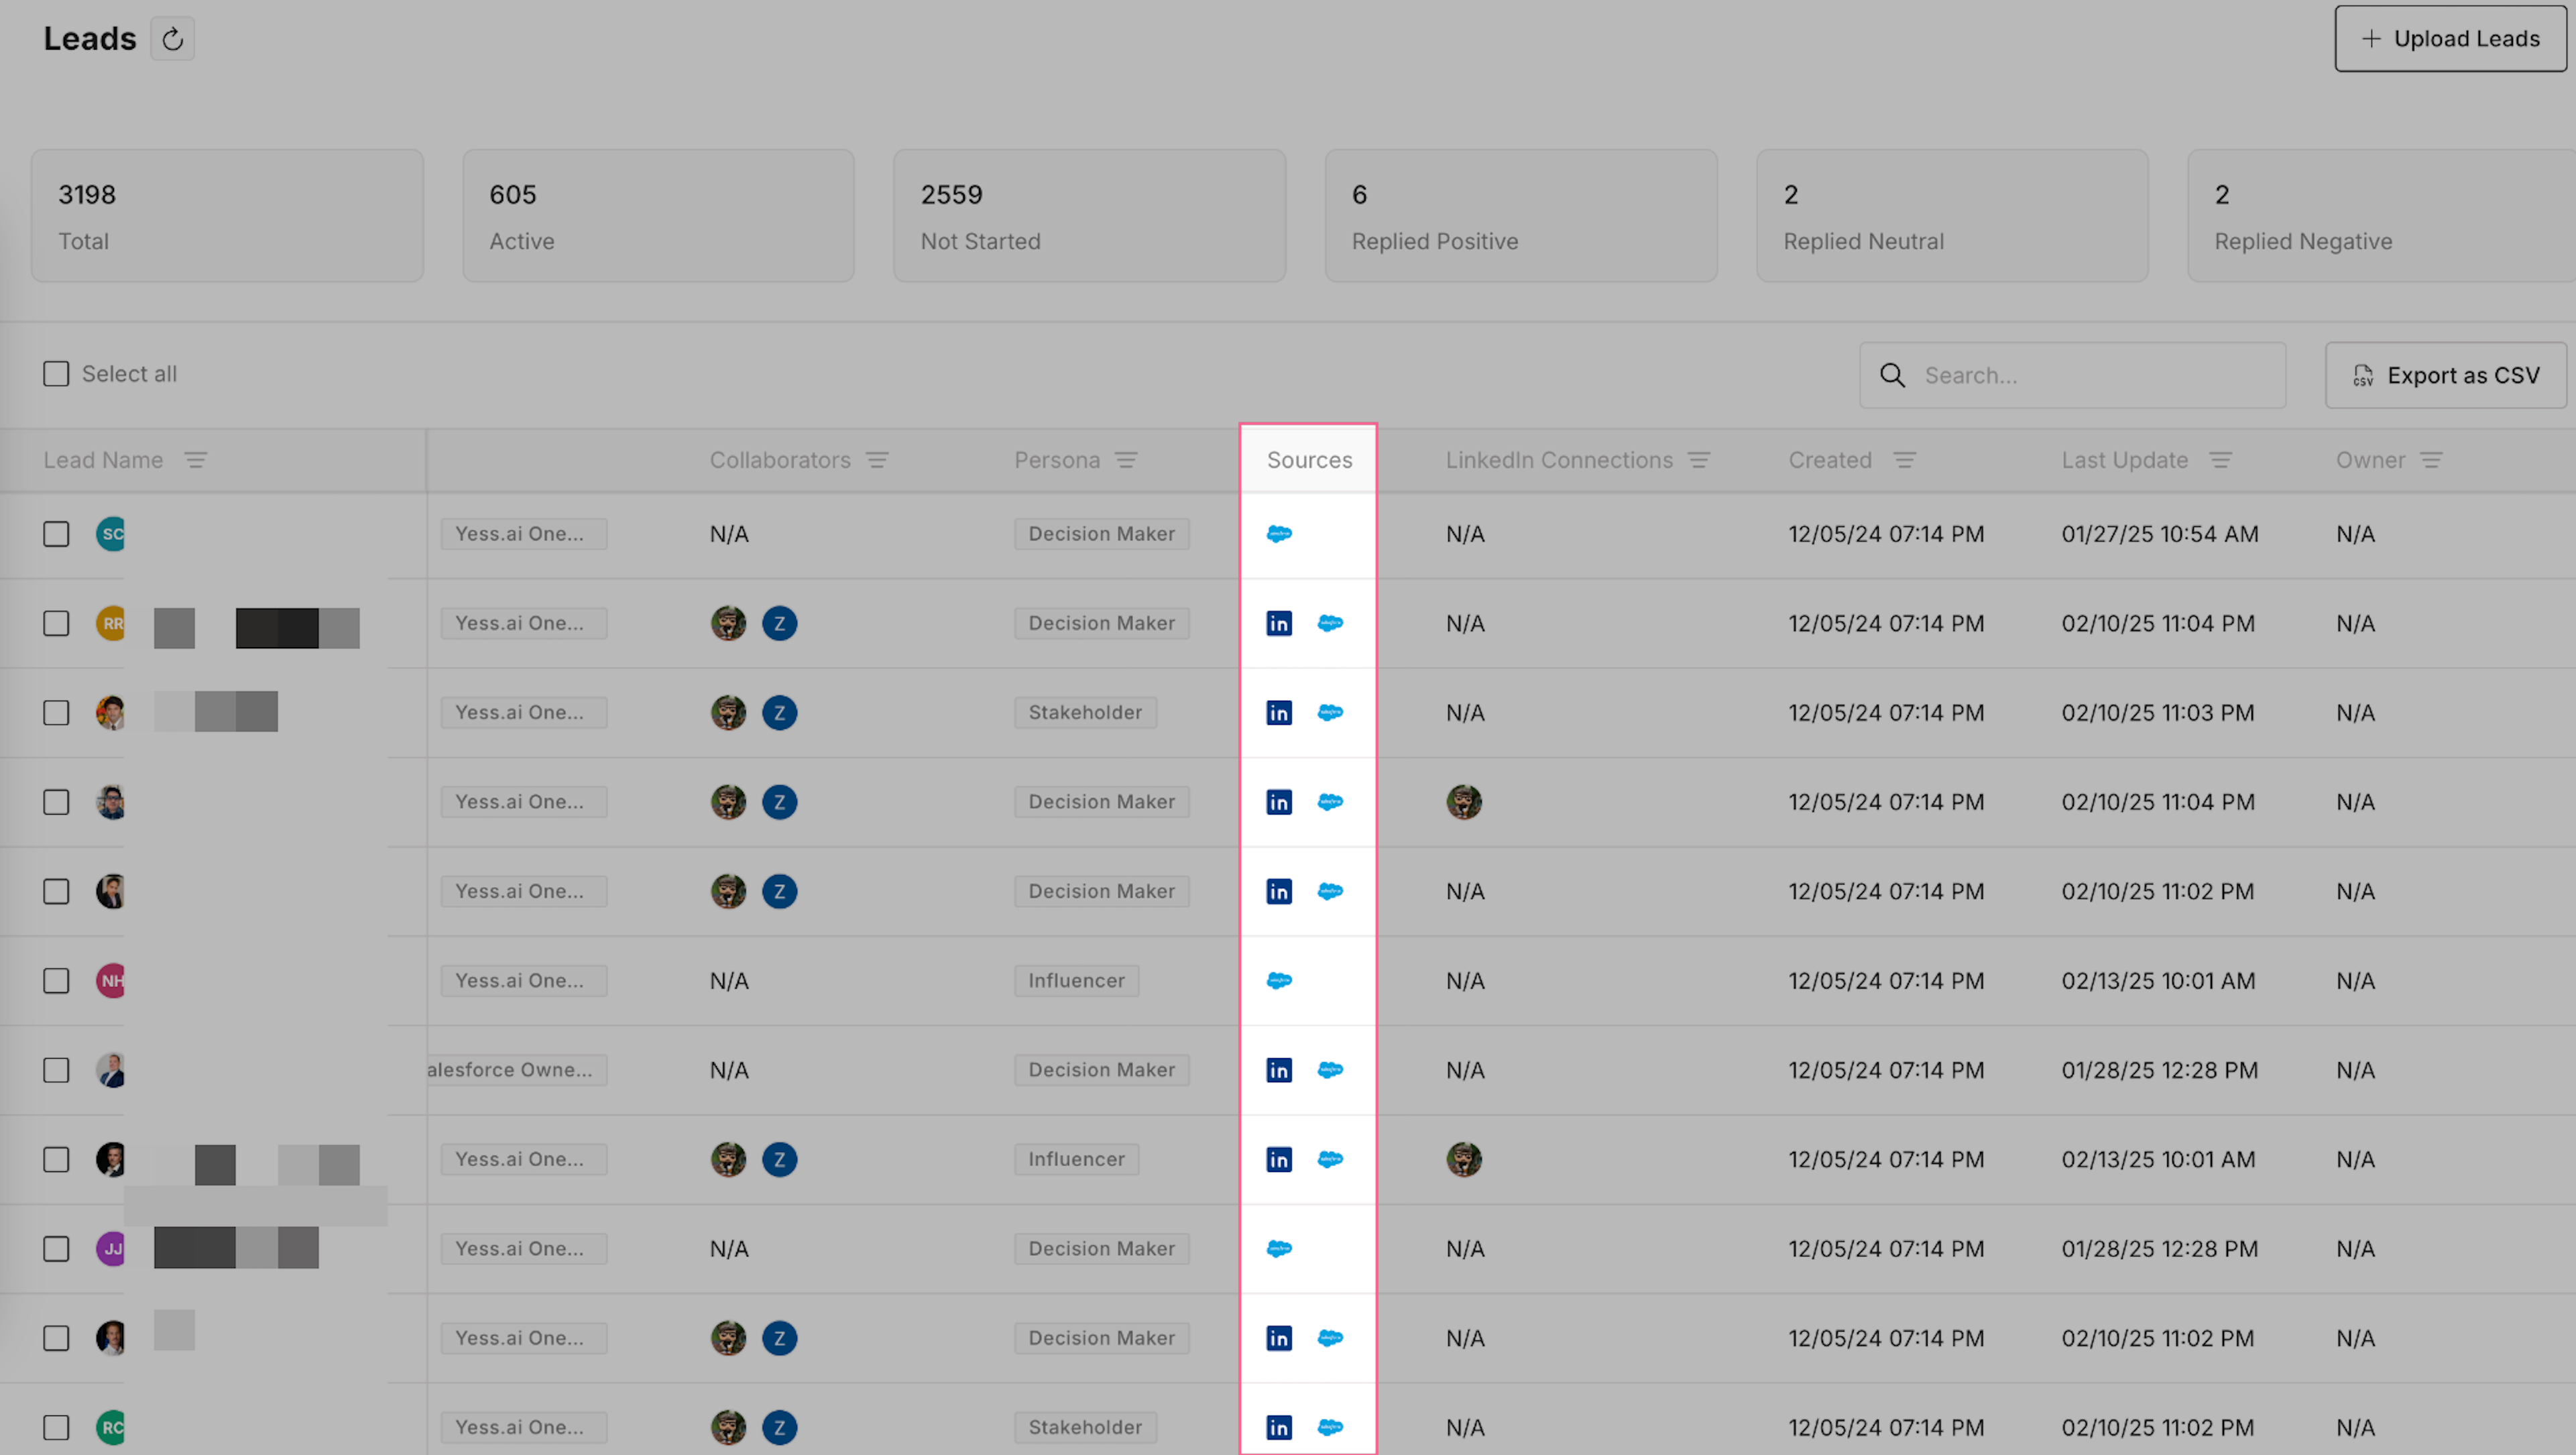2576x1455 pixels.
Task: Select the Not Started stat card
Action: (1089, 216)
